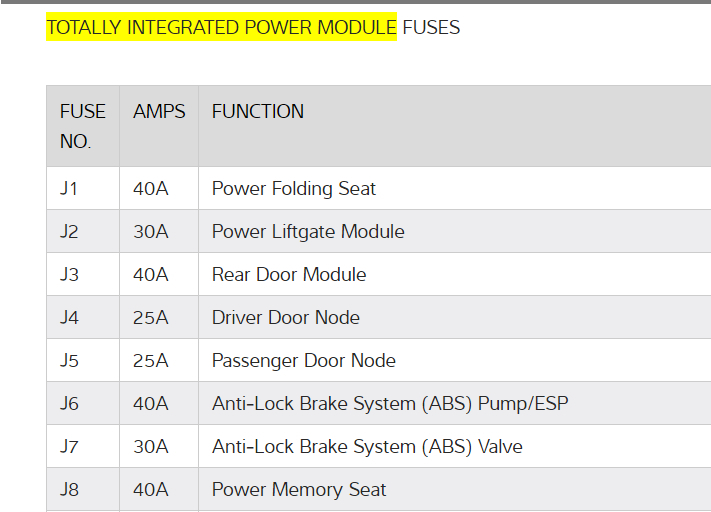Click the FUNCTION column header

coord(258,112)
